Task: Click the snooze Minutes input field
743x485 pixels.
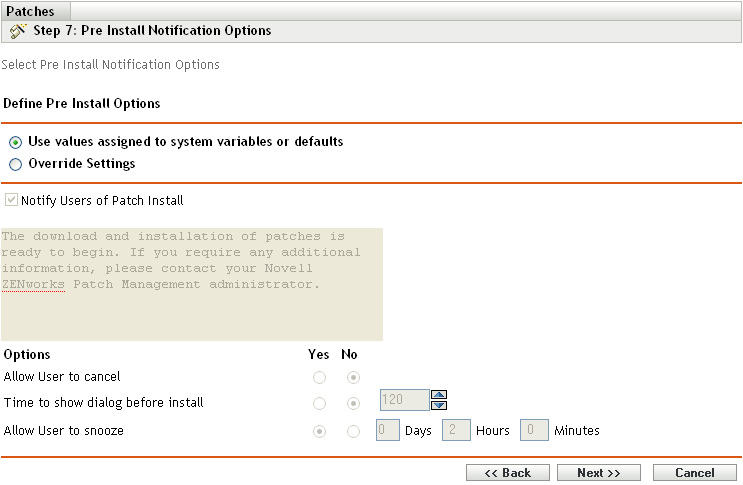Action: tap(534, 431)
